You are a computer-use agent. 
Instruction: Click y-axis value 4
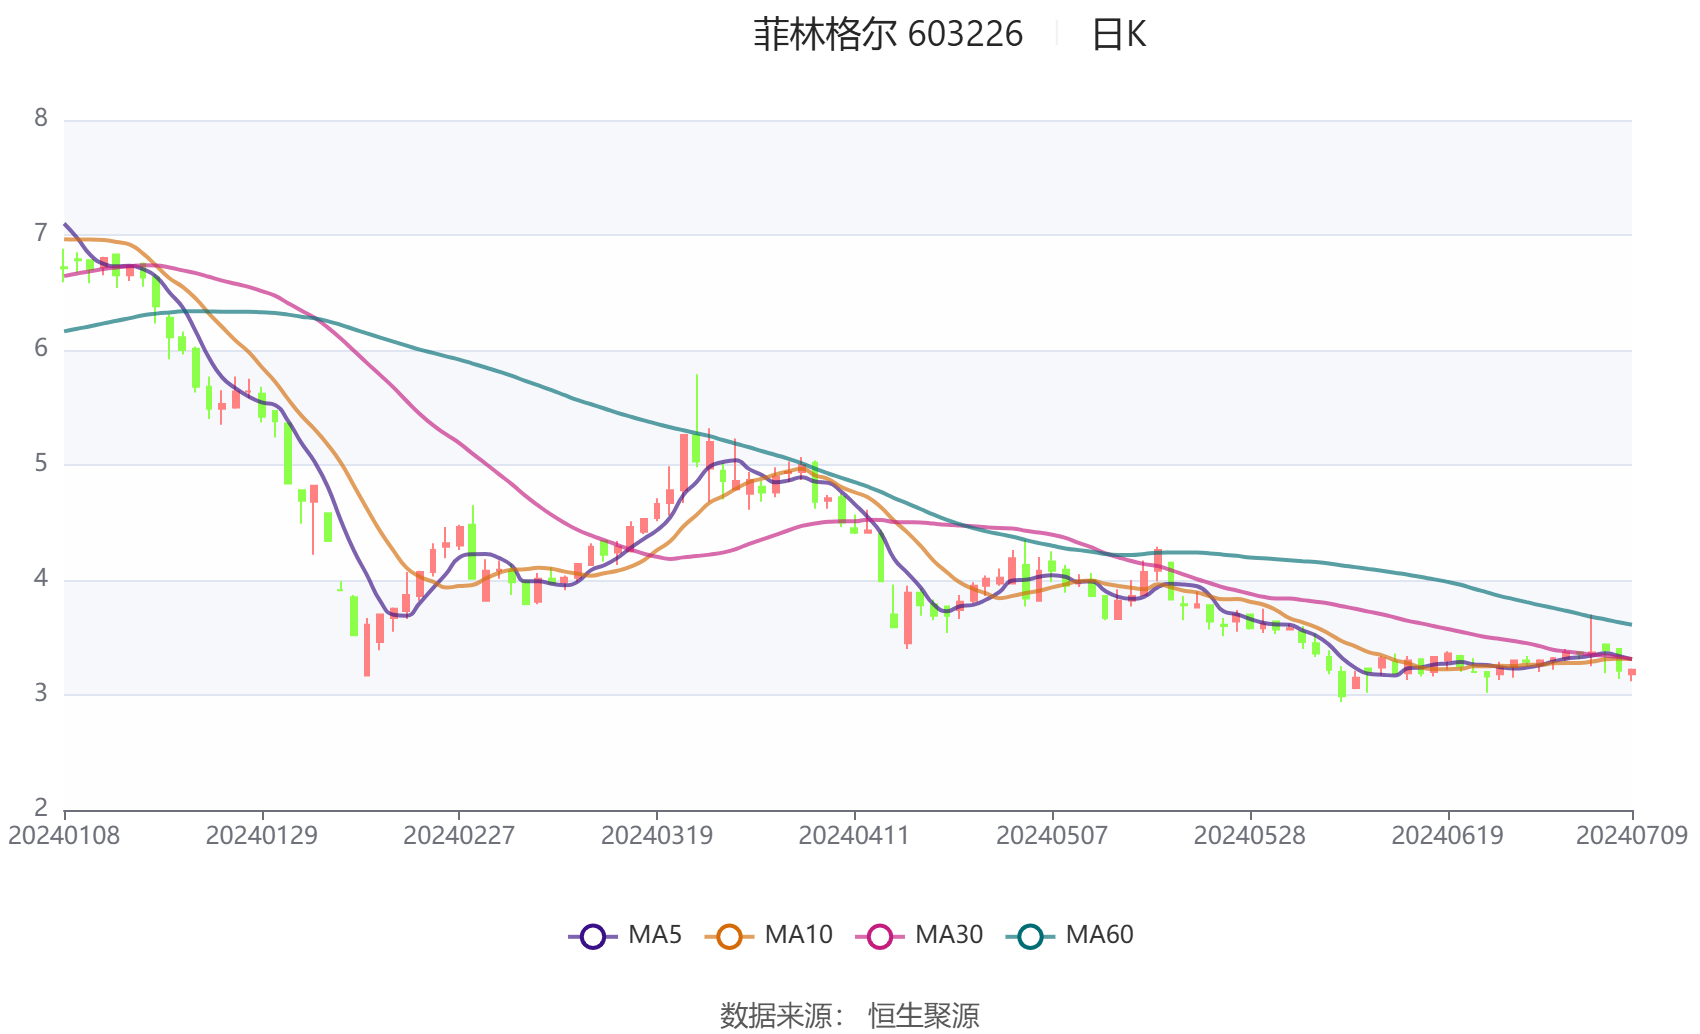(41, 578)
